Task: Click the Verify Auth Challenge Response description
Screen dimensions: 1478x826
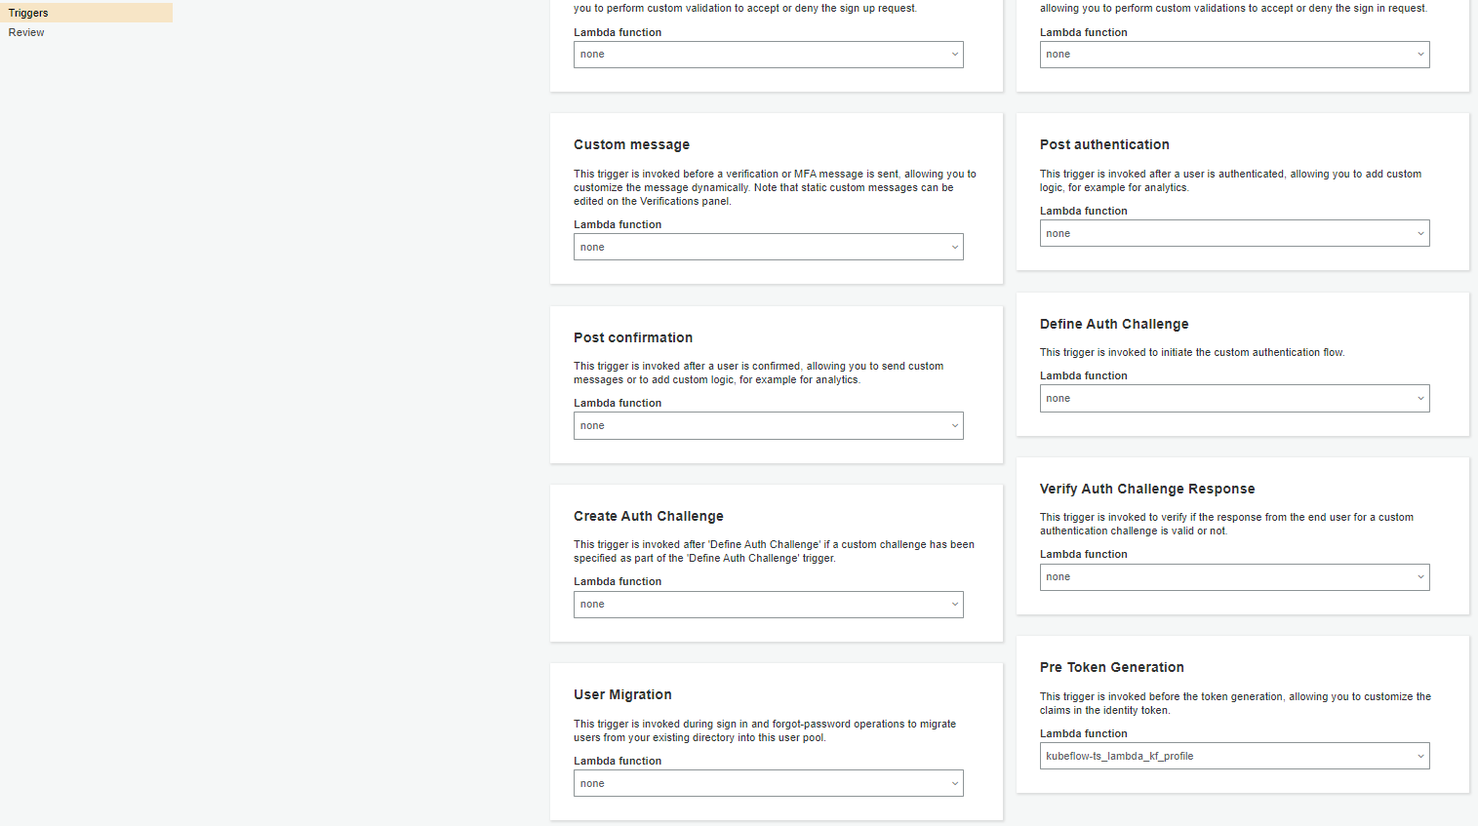Action: point(1226,524)
